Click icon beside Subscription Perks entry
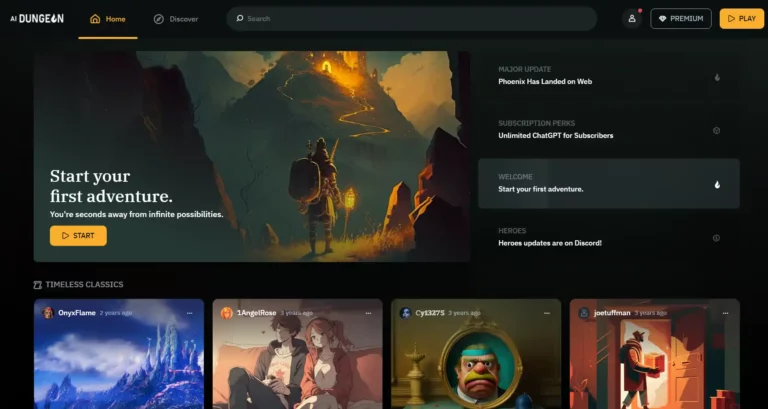The image size is (768, 409). click(x=717, y=131)
